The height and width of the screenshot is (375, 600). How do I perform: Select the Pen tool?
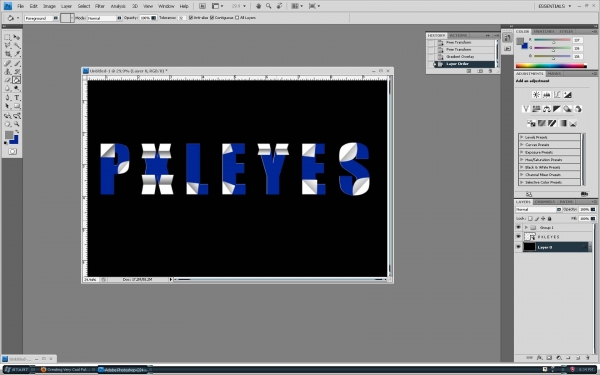(7, 98)
